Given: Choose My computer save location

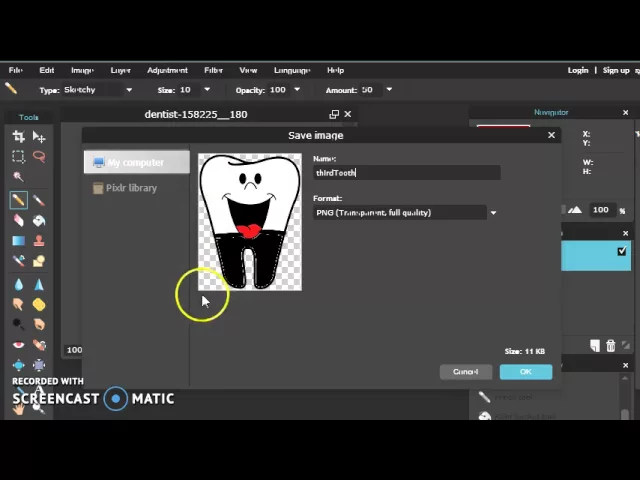Looking at the screenshot, I should coord(137,162).
